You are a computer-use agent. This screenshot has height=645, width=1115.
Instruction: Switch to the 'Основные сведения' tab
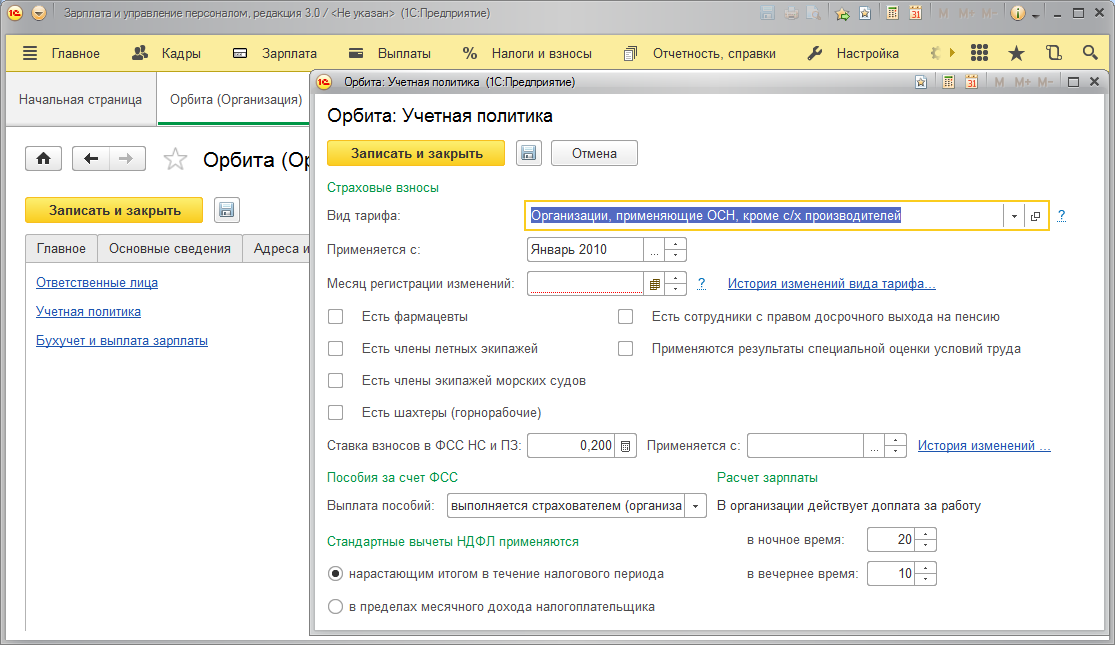click(169, 249)
